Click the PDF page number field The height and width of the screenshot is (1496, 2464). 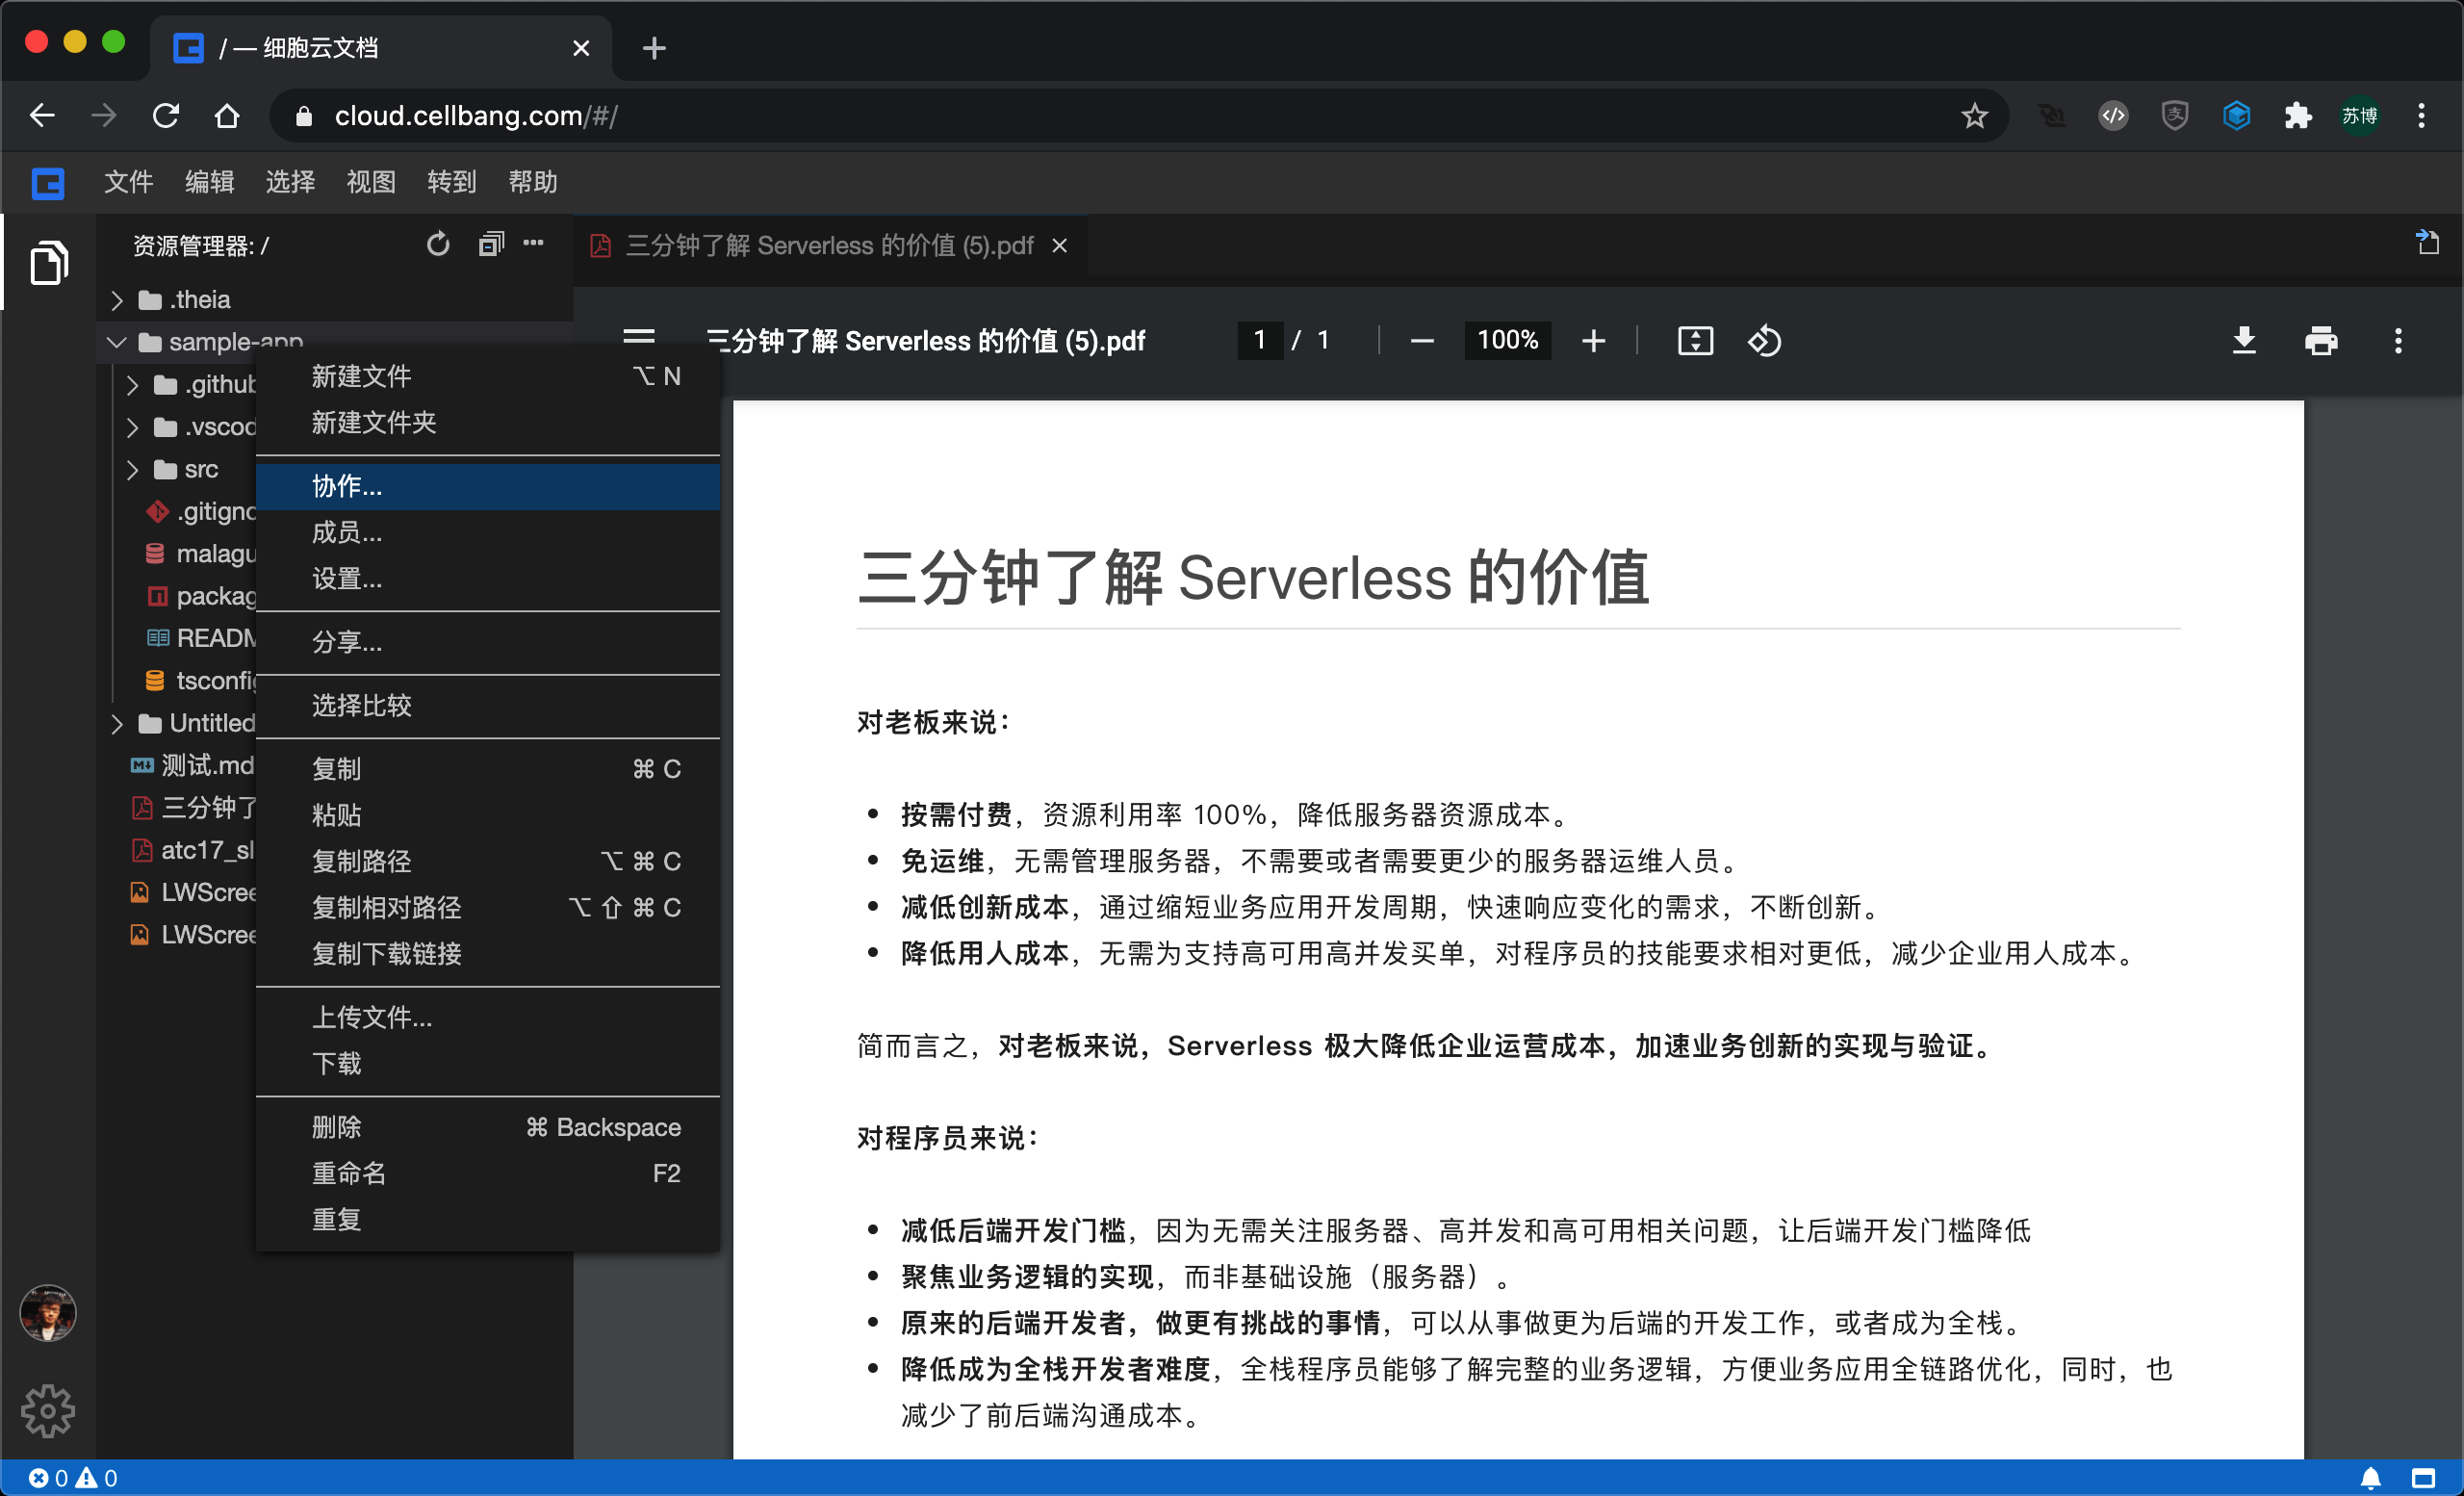click(x=1260, y=340)
